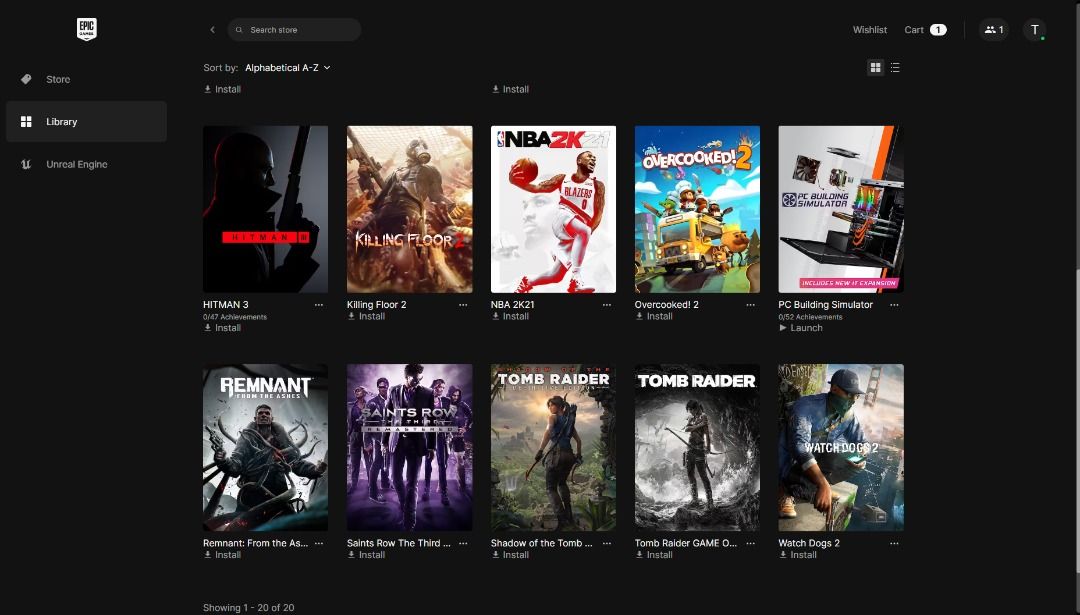
Task: Install Killing Floor 2
Action: (x=371, y=316)
